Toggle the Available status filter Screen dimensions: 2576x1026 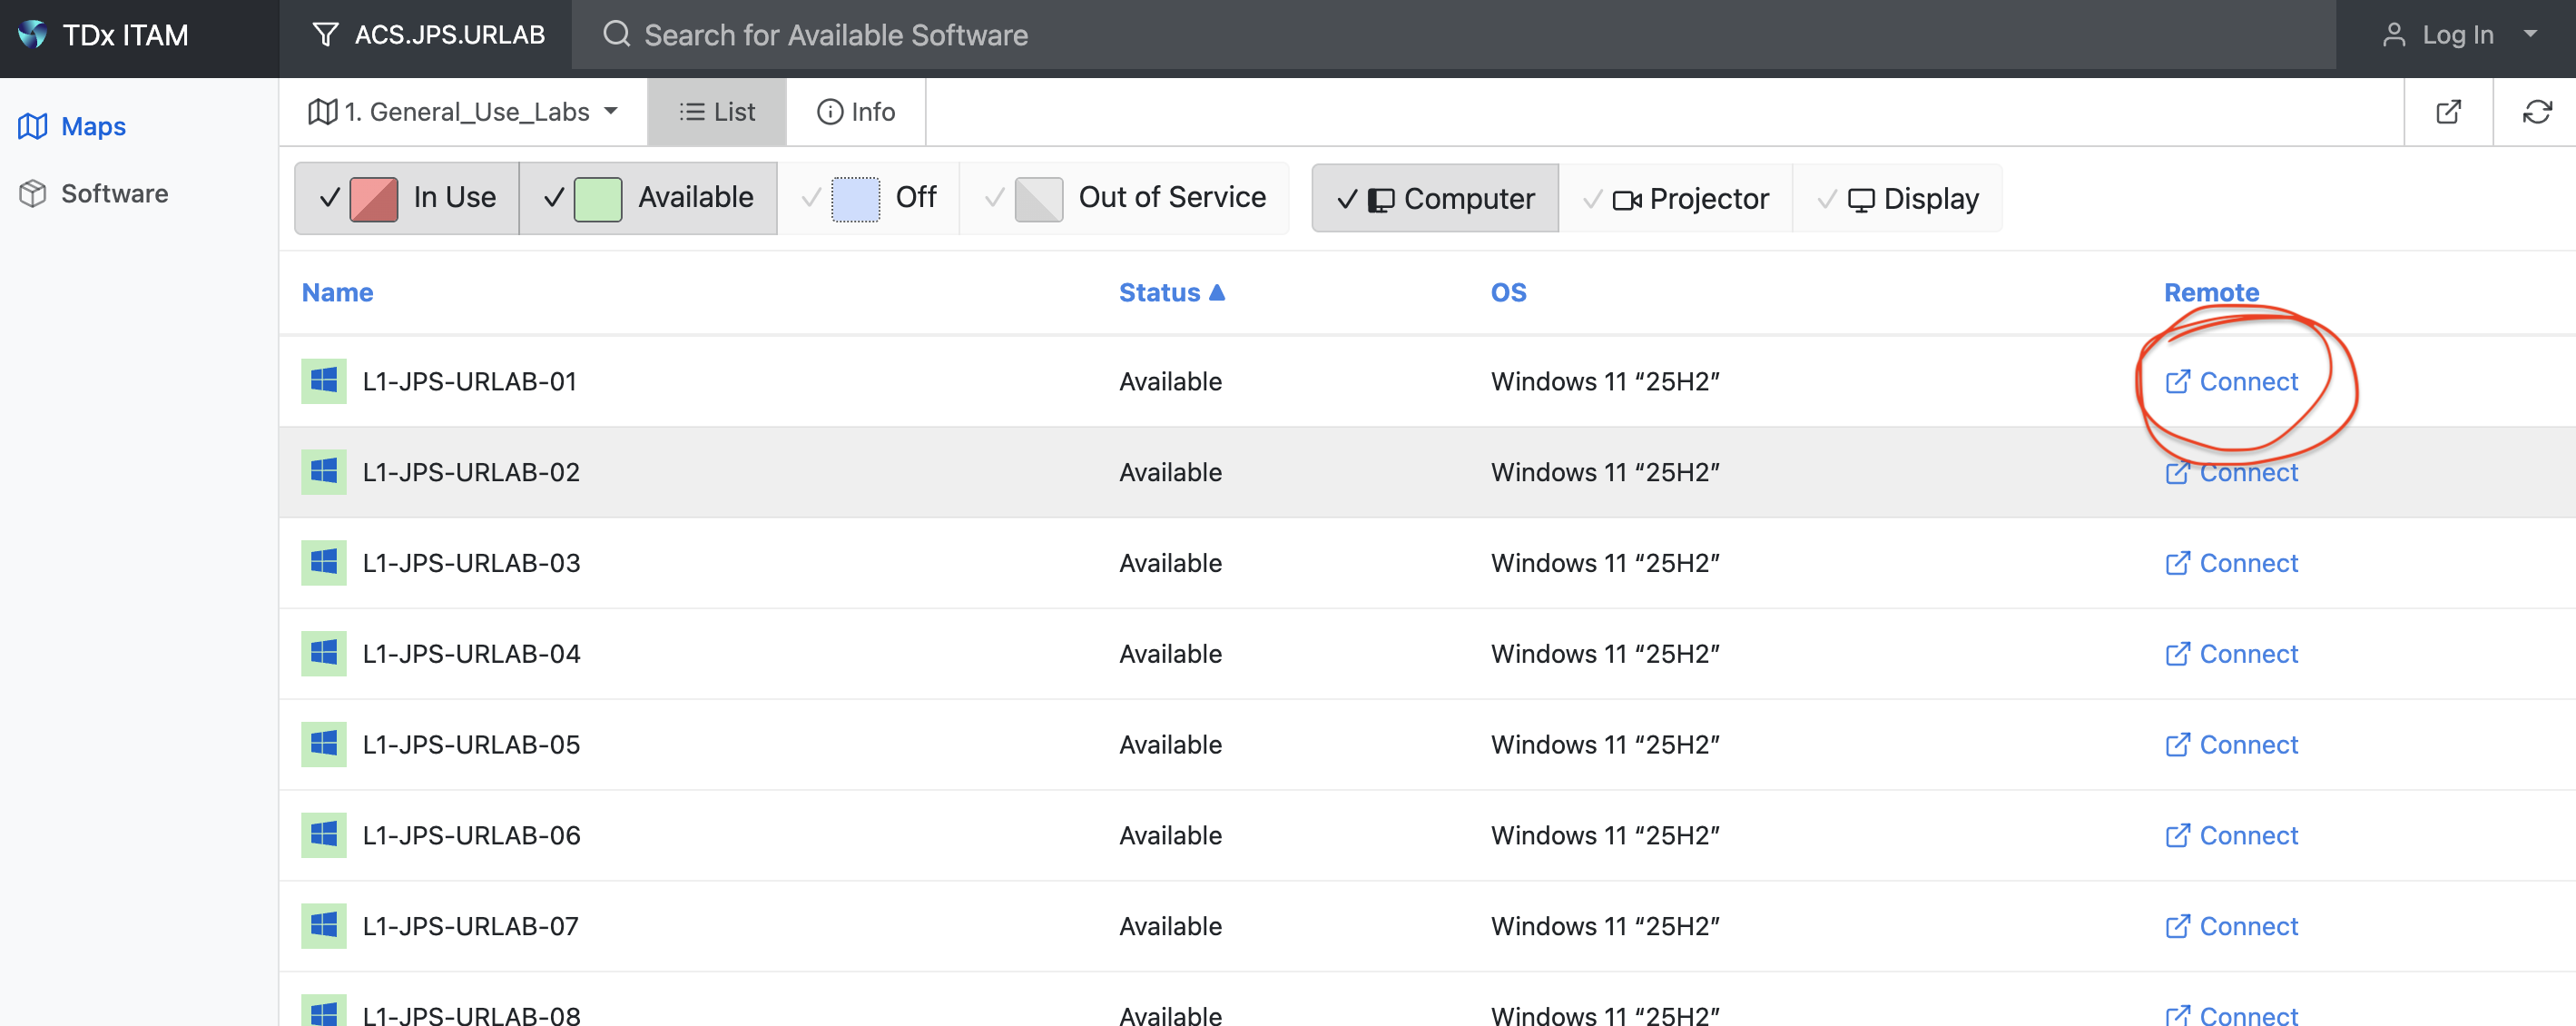click(x=648, y=198)
